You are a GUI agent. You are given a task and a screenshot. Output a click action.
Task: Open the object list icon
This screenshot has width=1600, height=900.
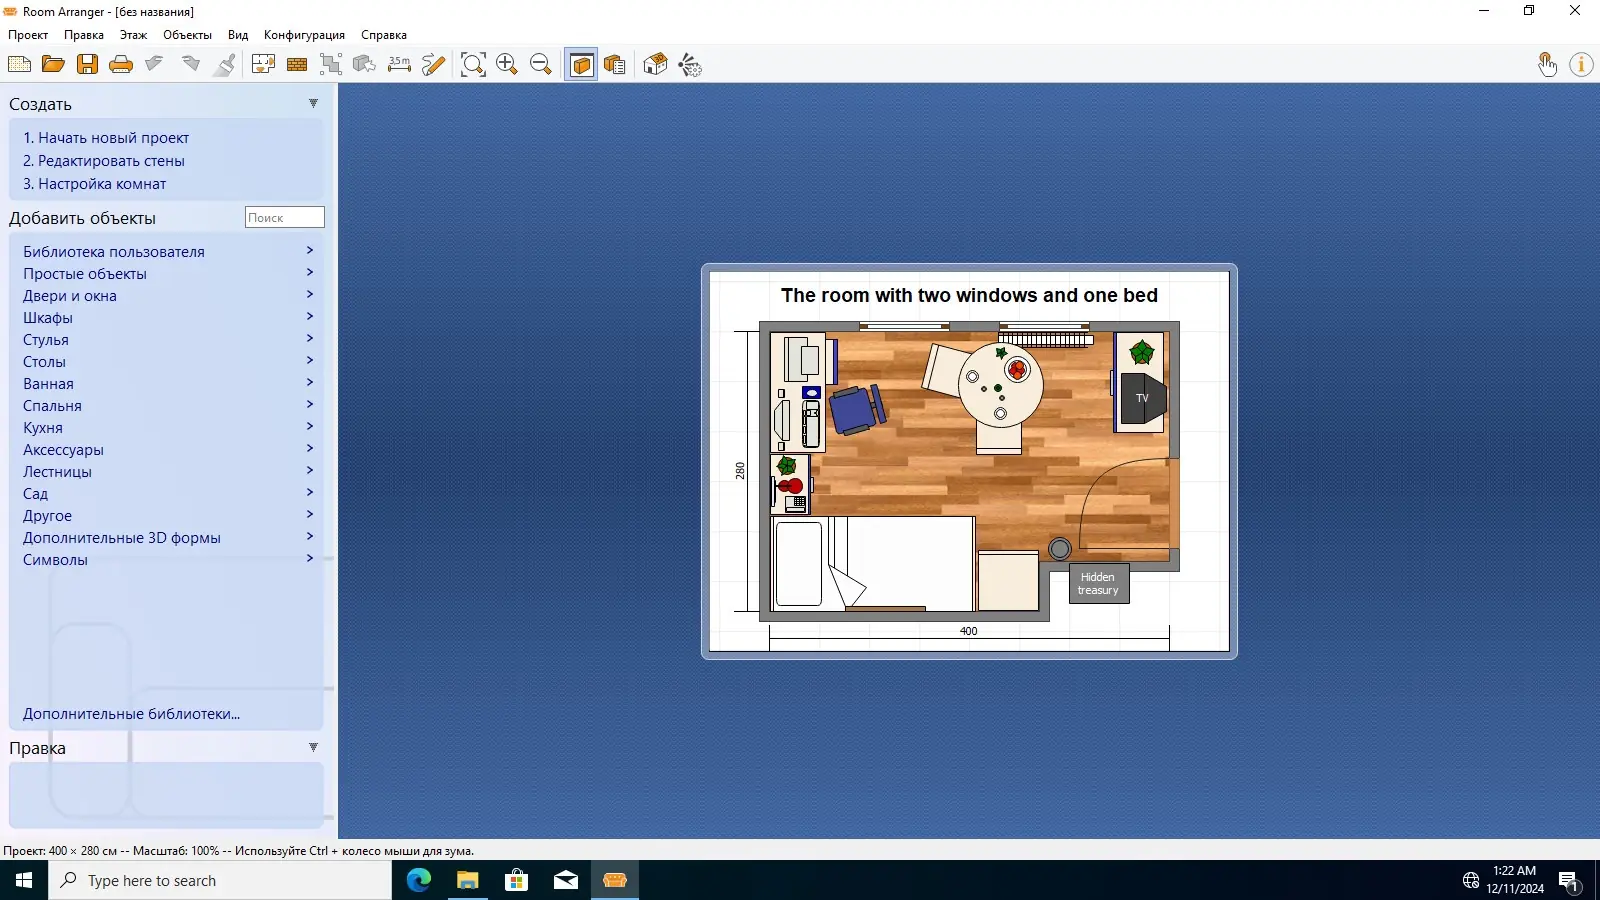point(615,65)
